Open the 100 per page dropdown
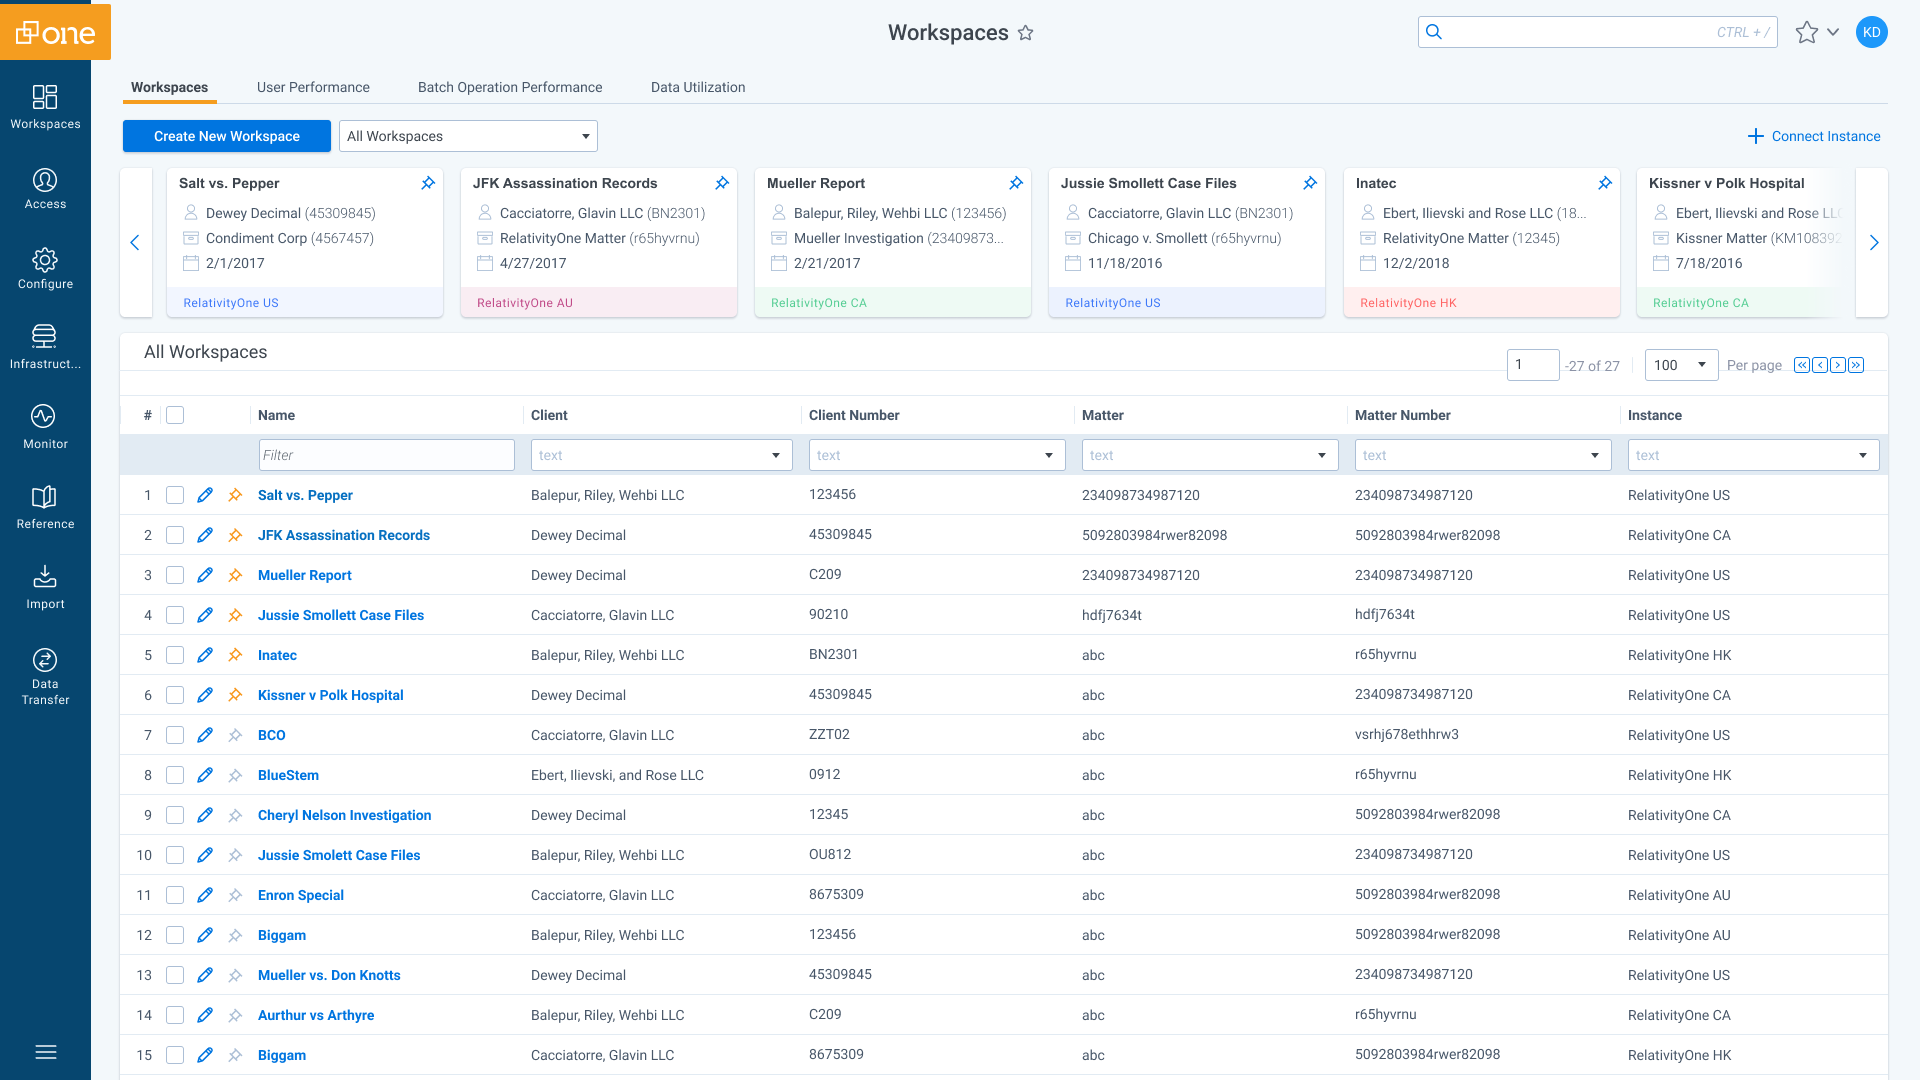 click(1681, 365)
